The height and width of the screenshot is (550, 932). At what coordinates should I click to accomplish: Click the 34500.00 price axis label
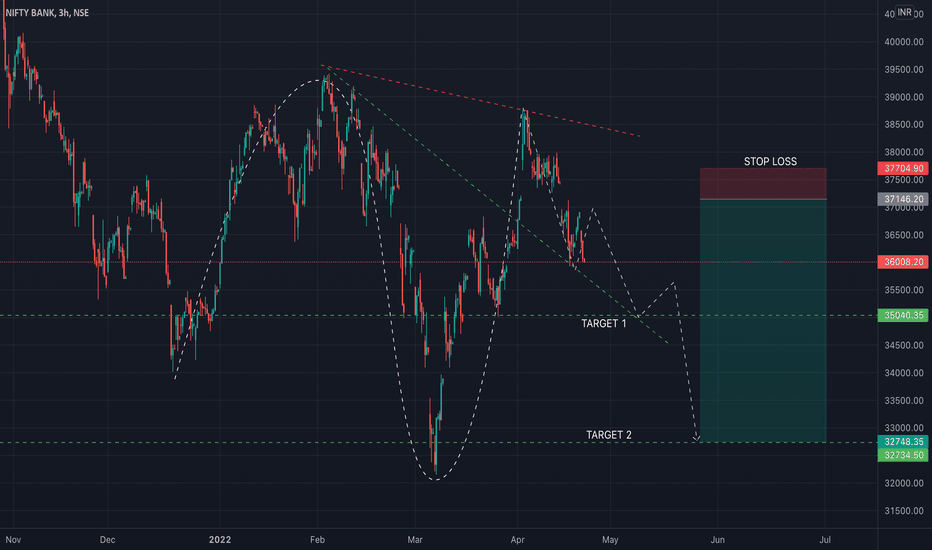(x=903, y=345)
